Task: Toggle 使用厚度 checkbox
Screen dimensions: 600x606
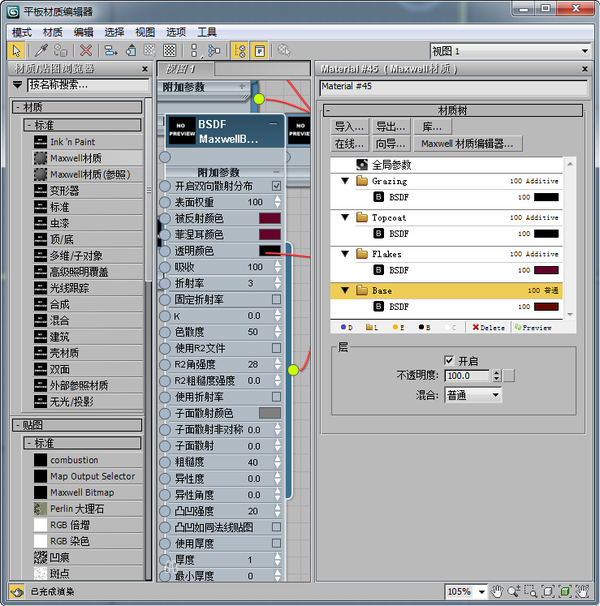Action: click(276, 543)
